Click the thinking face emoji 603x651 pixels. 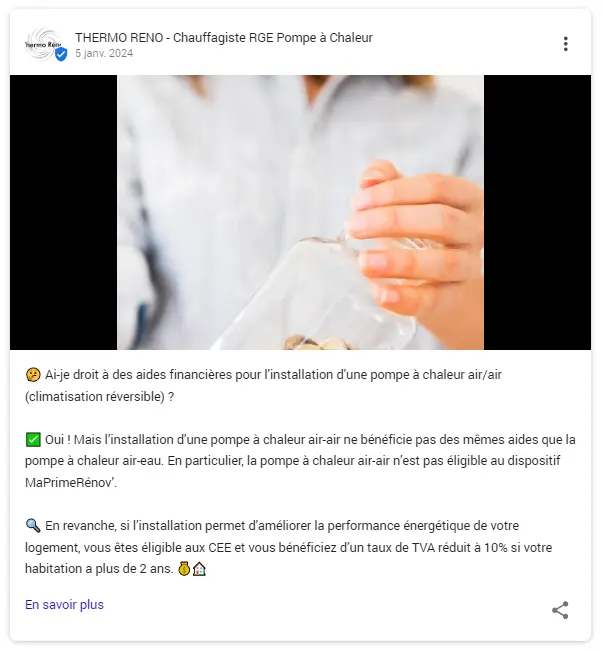click(33, 374)
